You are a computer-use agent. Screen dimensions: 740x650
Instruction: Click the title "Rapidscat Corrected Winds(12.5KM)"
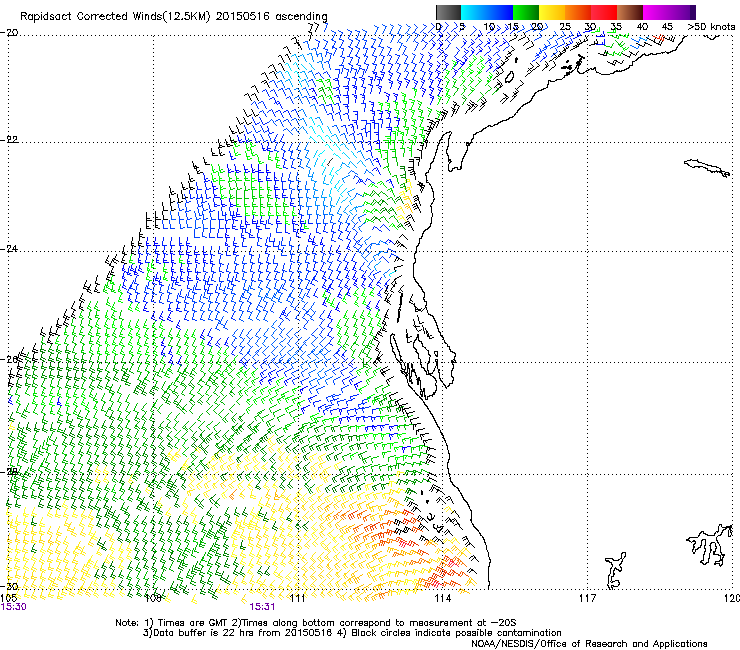pos(115,17)
